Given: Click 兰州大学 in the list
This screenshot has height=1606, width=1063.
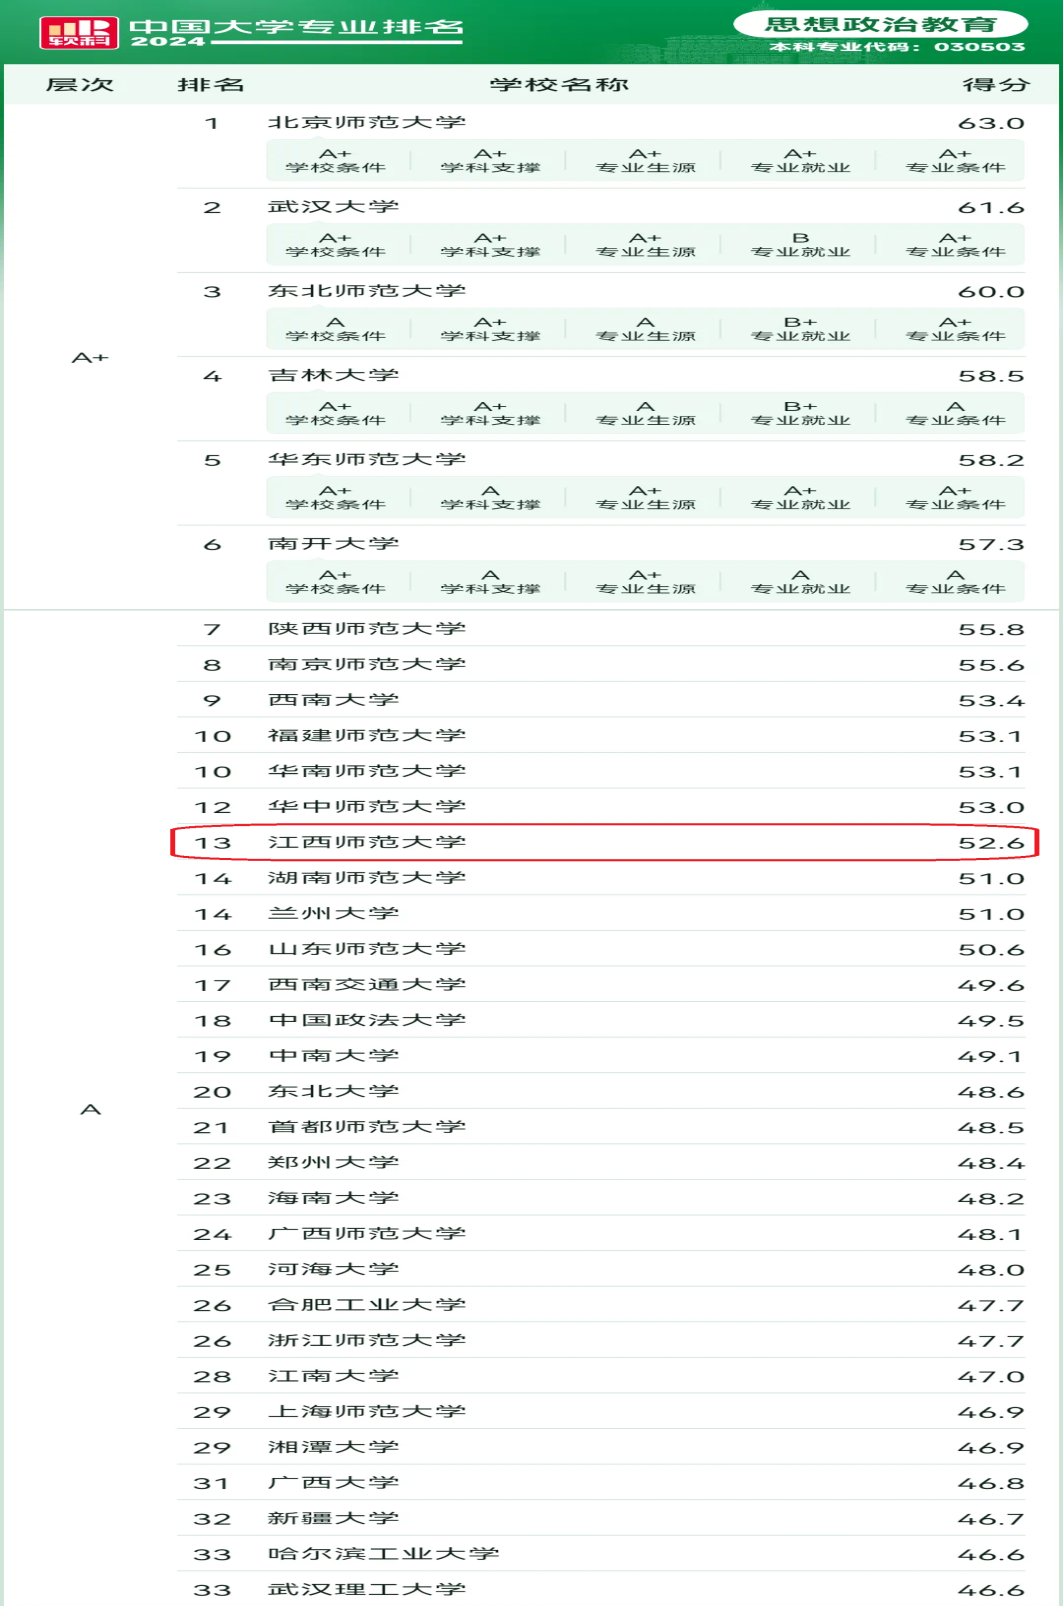Looking at the screenshot, I should click(333, 913).
